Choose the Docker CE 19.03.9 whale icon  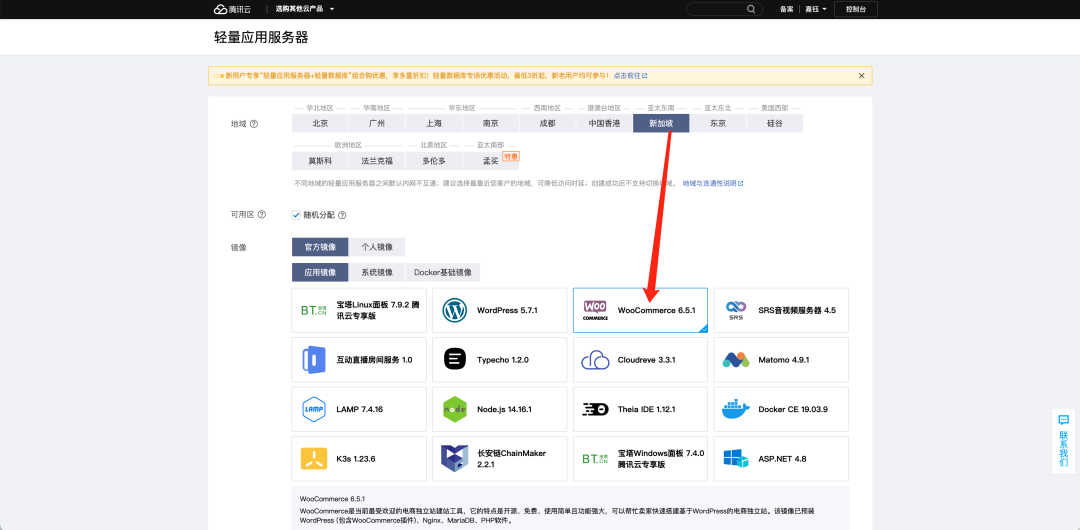click(736, 409)
